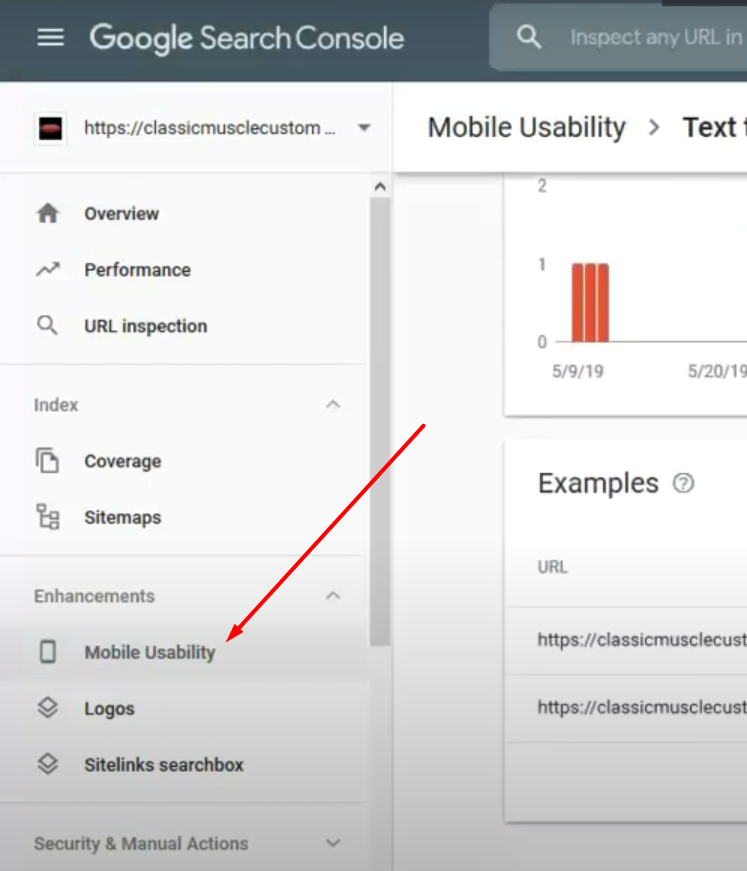Screen dimensions: 747x871
Task: Go to the Performance report
Action: tap(137, 270)
